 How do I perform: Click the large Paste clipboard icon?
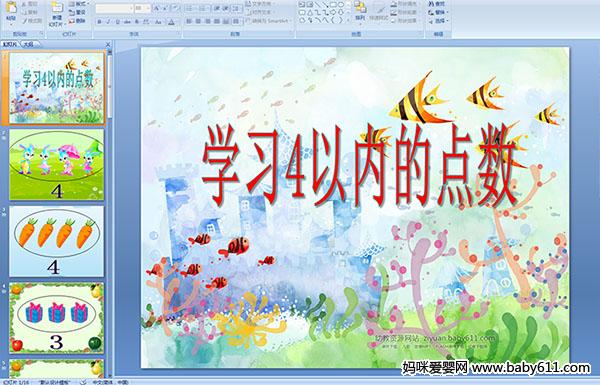pyautogui.click(x=11, y=8)
